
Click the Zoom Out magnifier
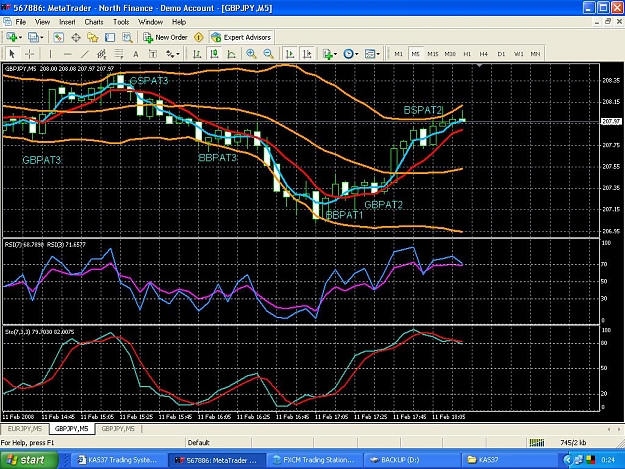pyautogui.click(x=269, y=54)
